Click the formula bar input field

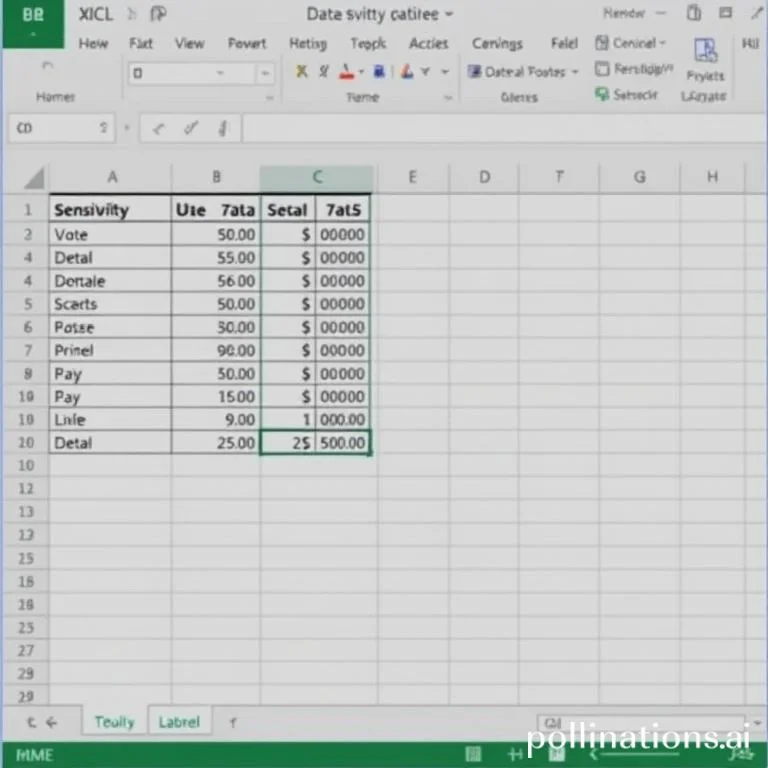point(500,129)
